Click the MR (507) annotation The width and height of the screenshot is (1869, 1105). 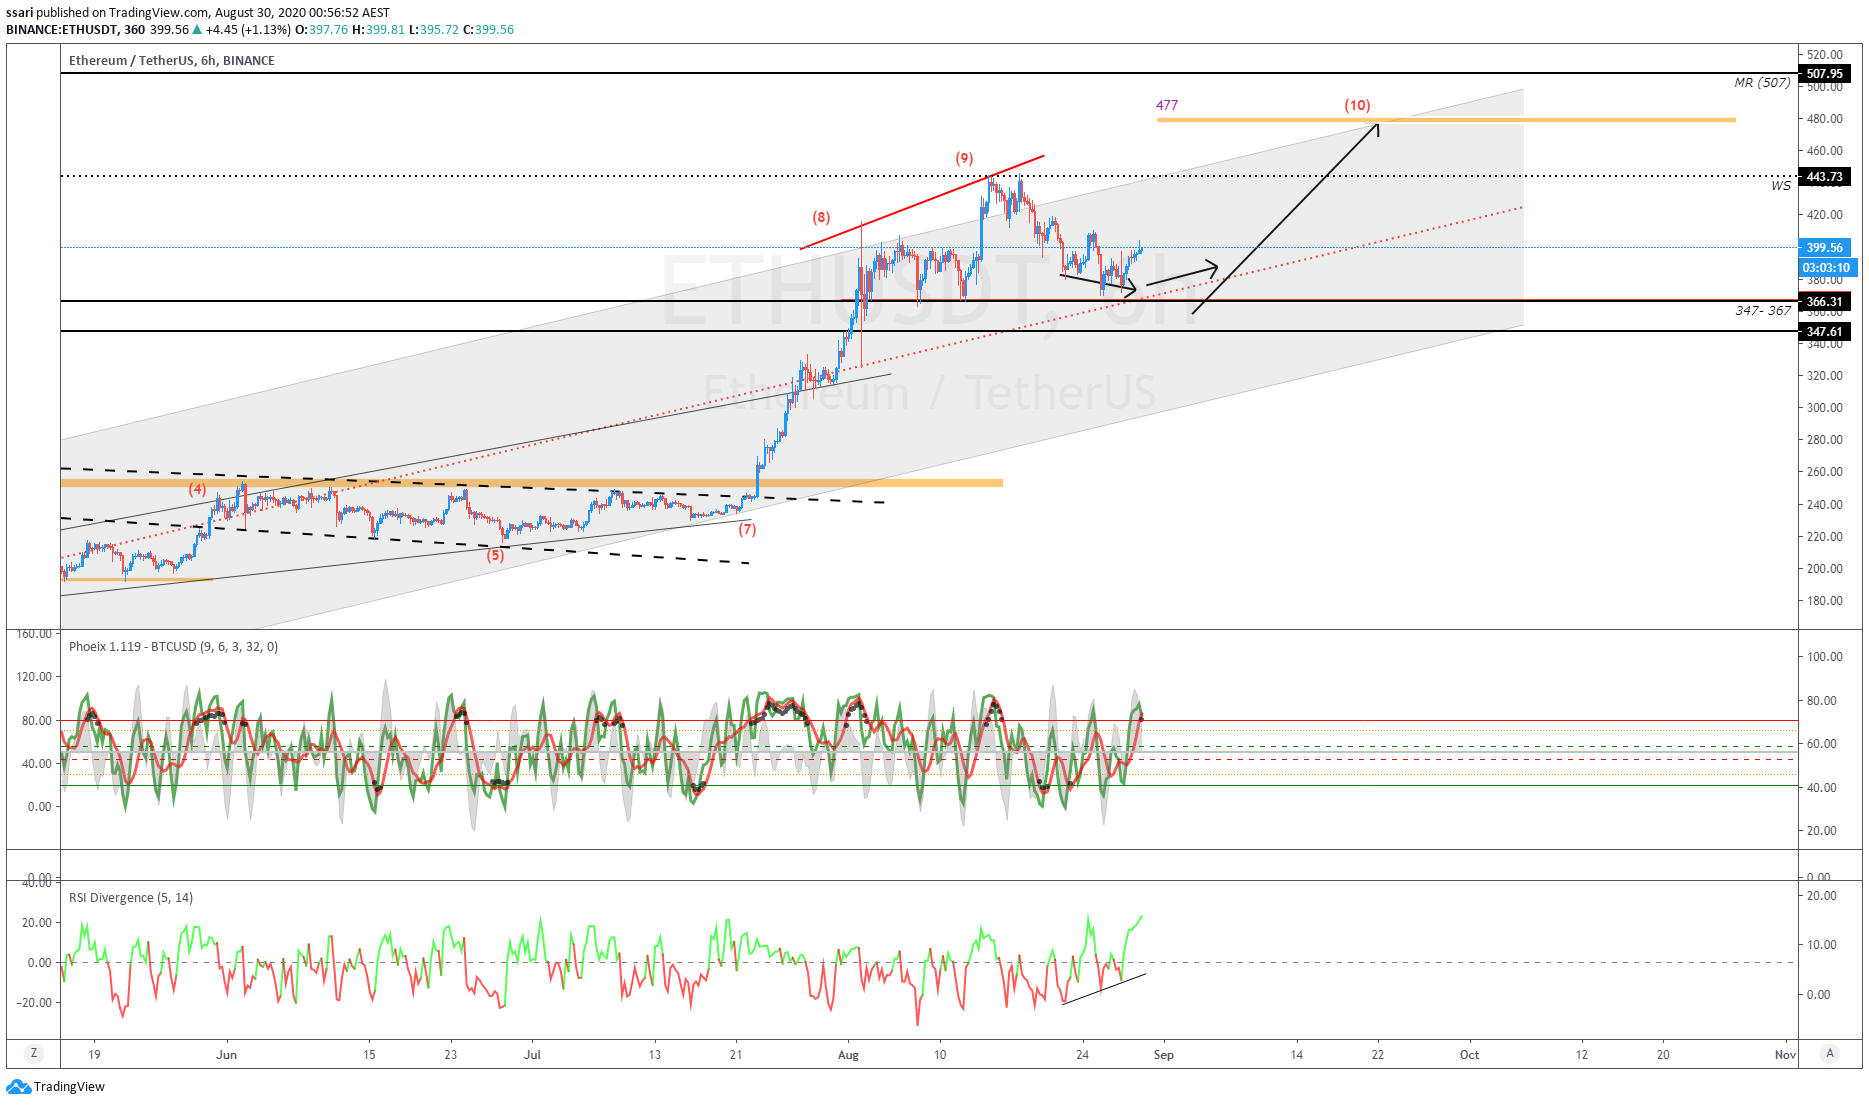click(x=1762, y=82)
